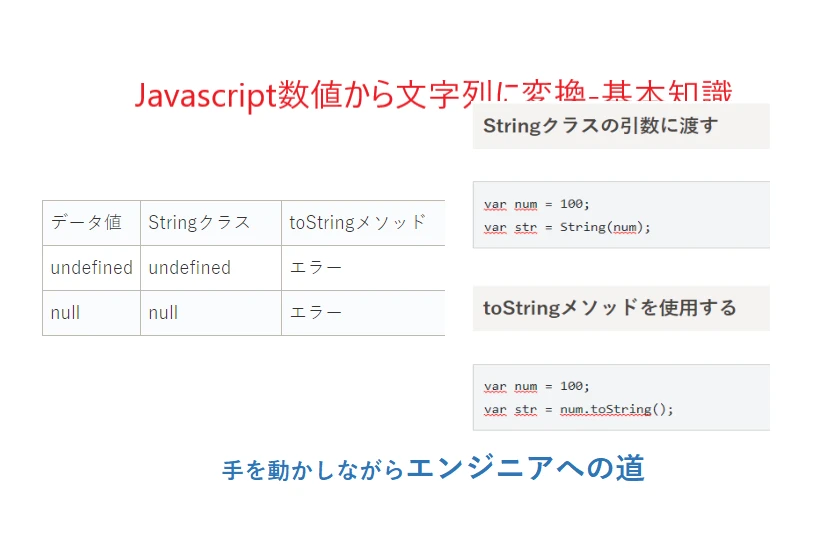Click the word String in first code block
The image size is (840, 560).
(583, 227)
